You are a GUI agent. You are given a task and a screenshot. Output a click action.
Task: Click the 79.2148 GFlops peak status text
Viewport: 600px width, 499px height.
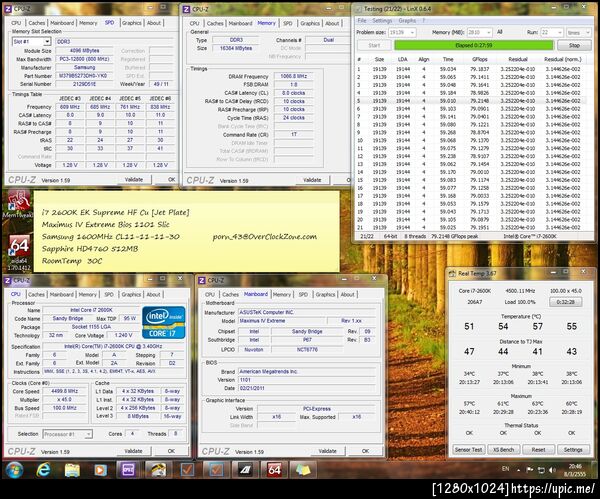tap(454, 236)
